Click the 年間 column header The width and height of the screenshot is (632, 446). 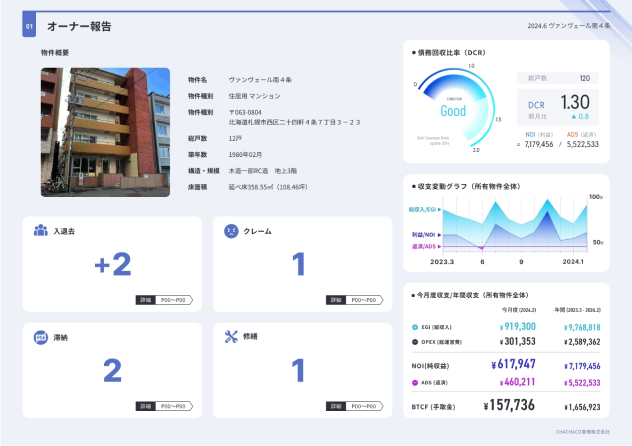click(x=579, y=310)
